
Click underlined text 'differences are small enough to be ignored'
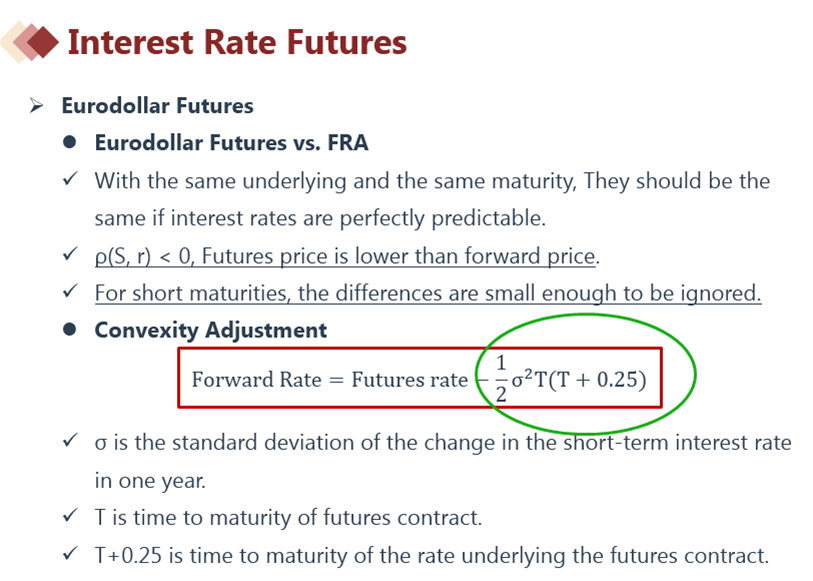(x=548, y=293)
